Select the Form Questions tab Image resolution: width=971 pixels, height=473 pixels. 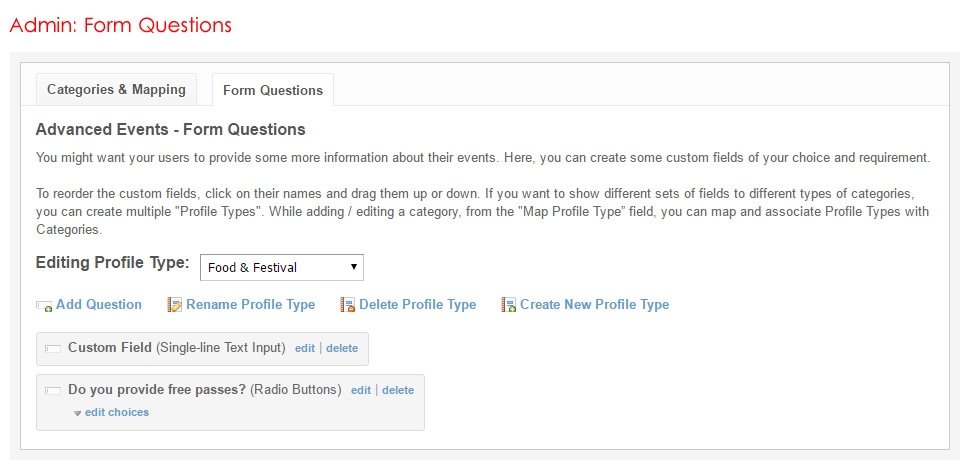pos(273,90)
